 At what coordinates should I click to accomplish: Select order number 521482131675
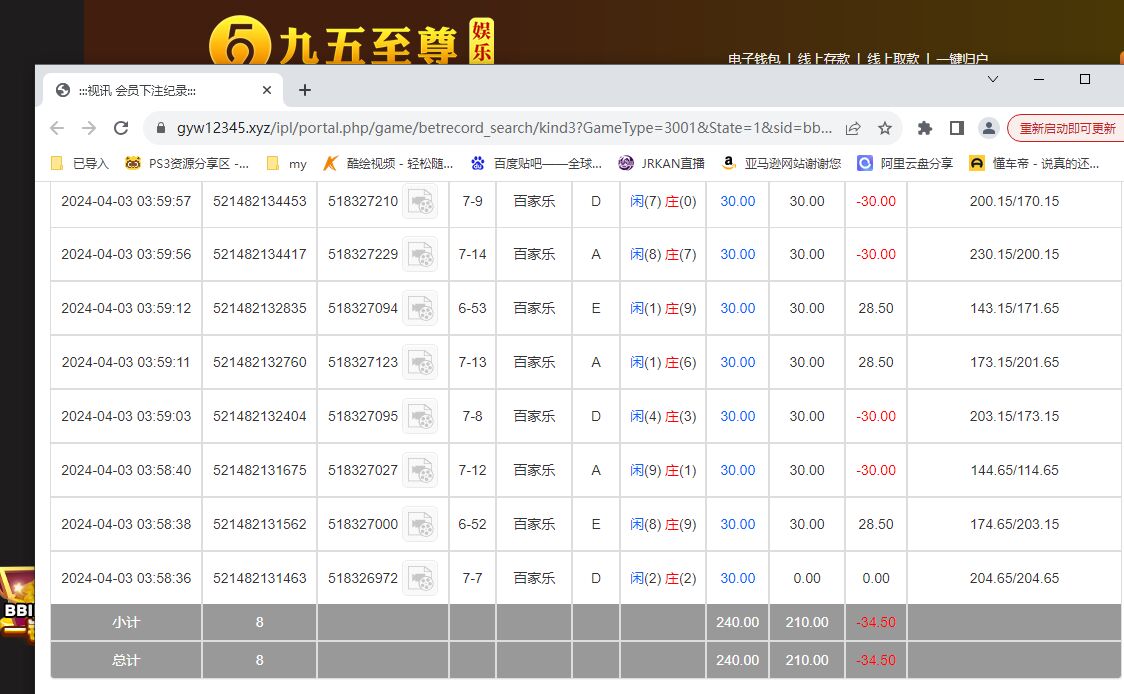[x=259, y=470]
